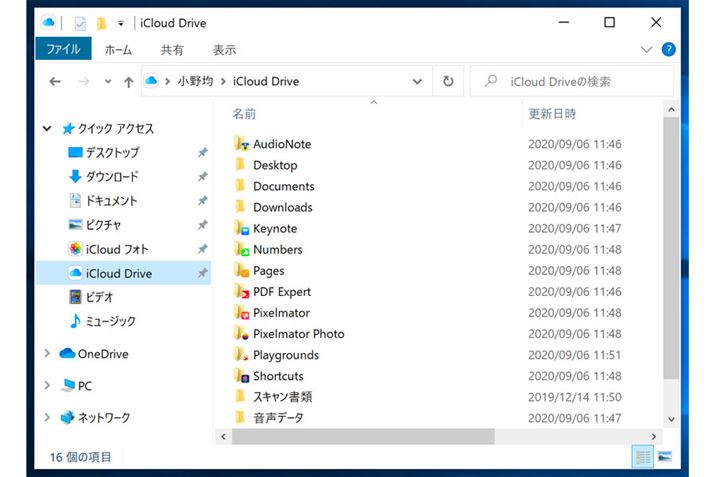
Task: Sort by 更新日時 column header
Action: point(552,114)
